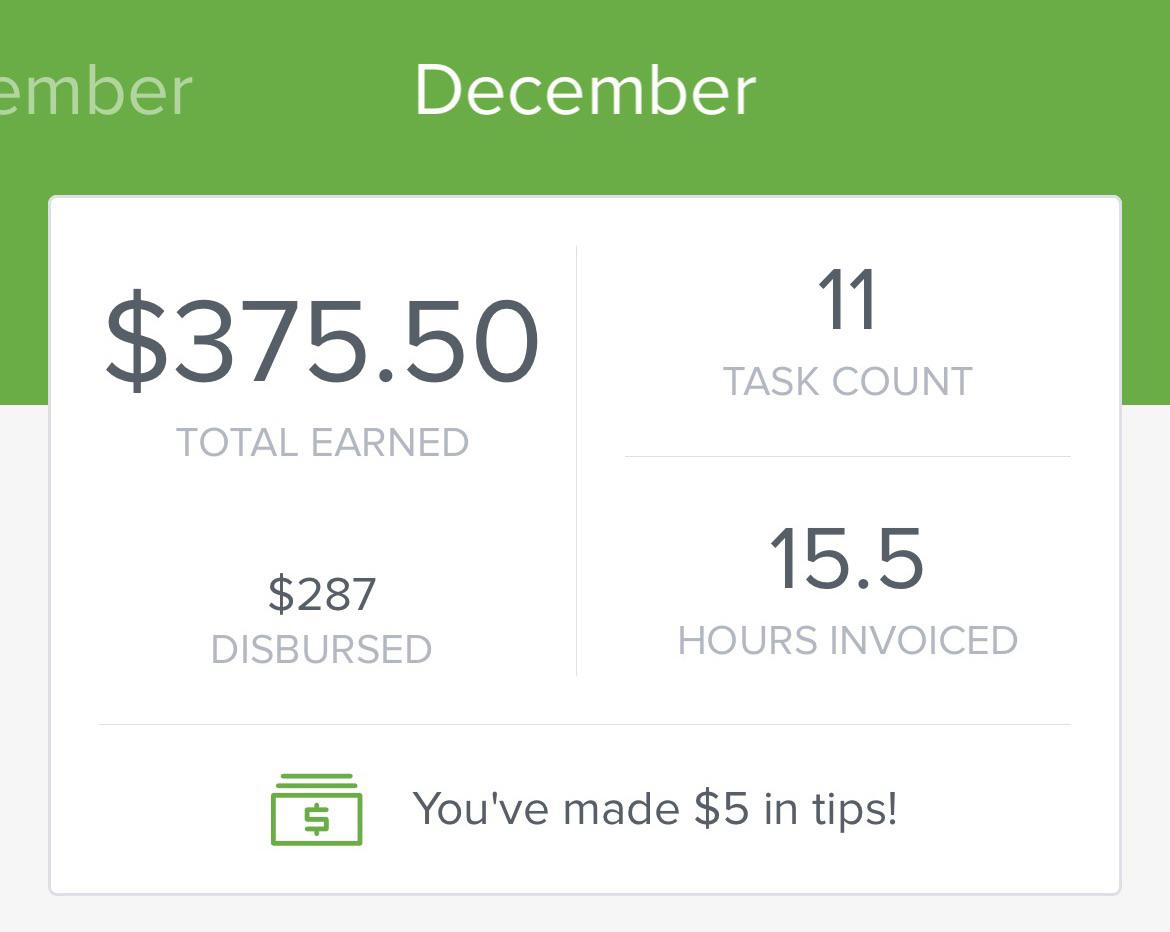Tap the HOURS INVOICED label
This screenshot has height=932, width=1170.
point(847,641)
